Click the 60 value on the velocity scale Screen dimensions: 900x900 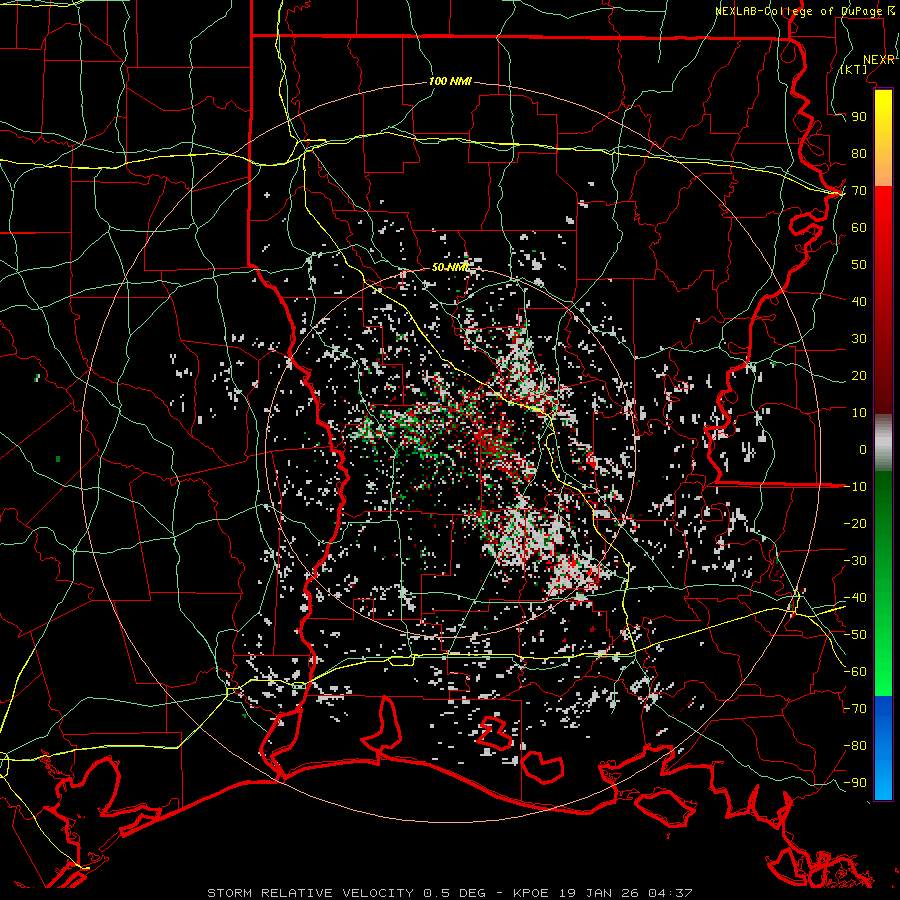tap(859, 228)
